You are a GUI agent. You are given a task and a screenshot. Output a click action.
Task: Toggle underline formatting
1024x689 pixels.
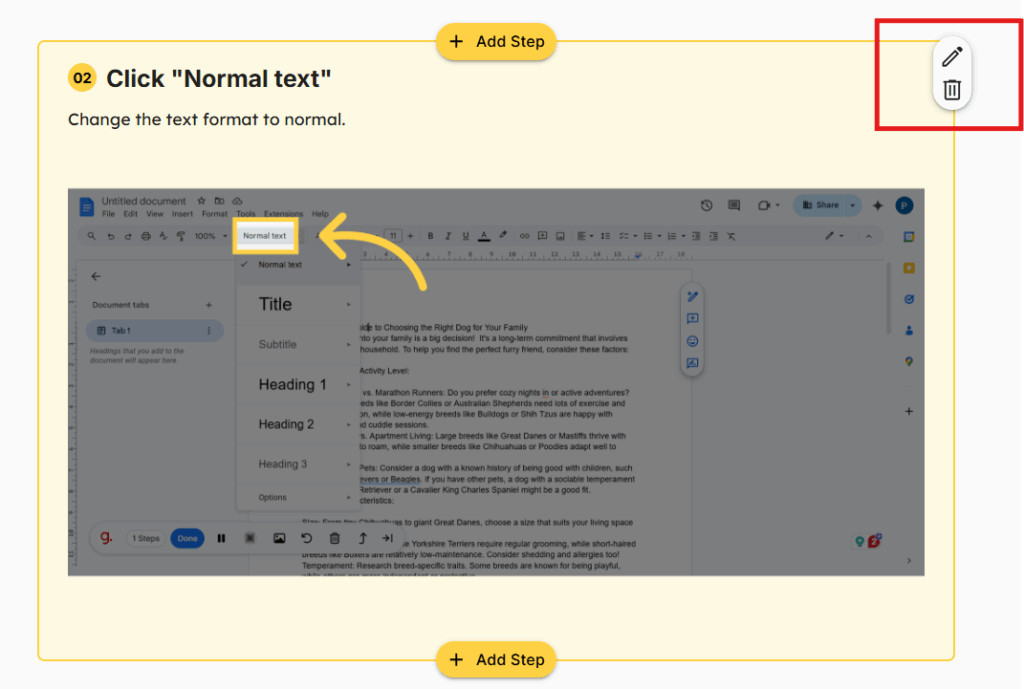tap(466, 236)
